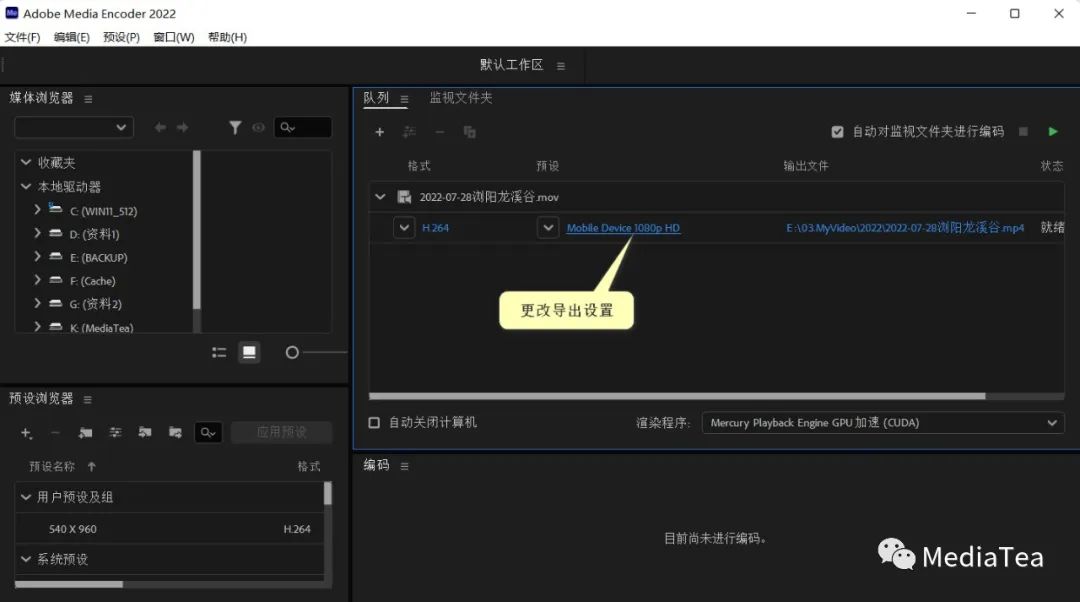The image size is (1080, 602).
Task: Go back in media browser navigation
Action: point(160,127)
